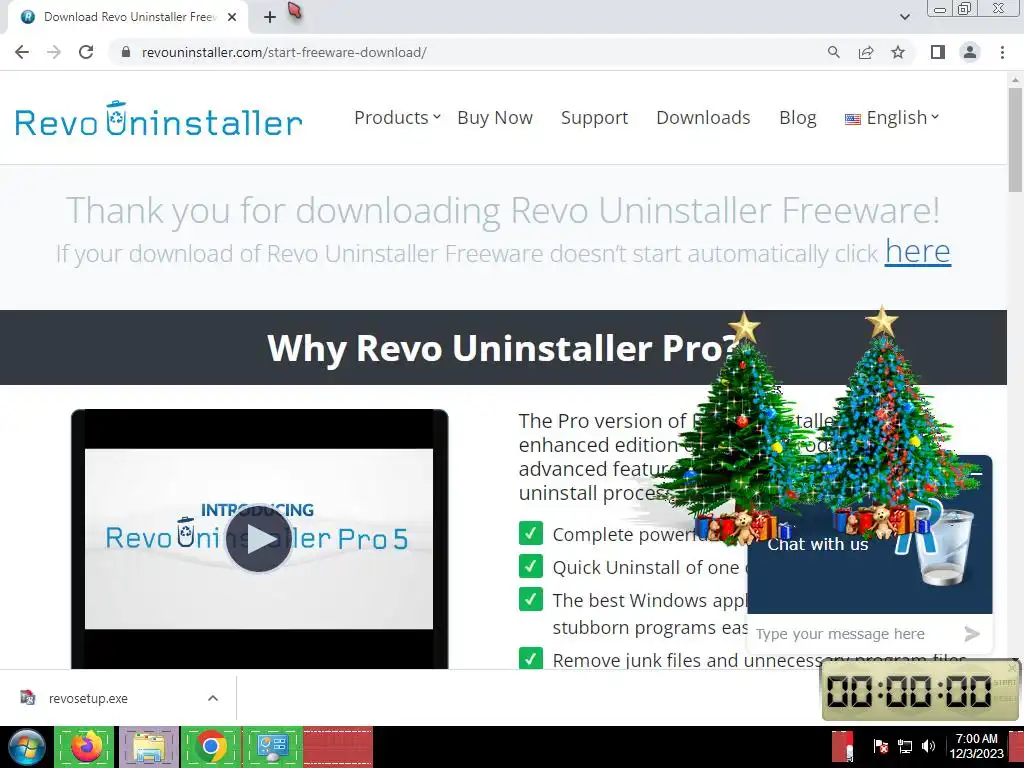Expand the tab search chevron
The width and height of the screenshot is (1024, 768).
[x=904, y=17]
